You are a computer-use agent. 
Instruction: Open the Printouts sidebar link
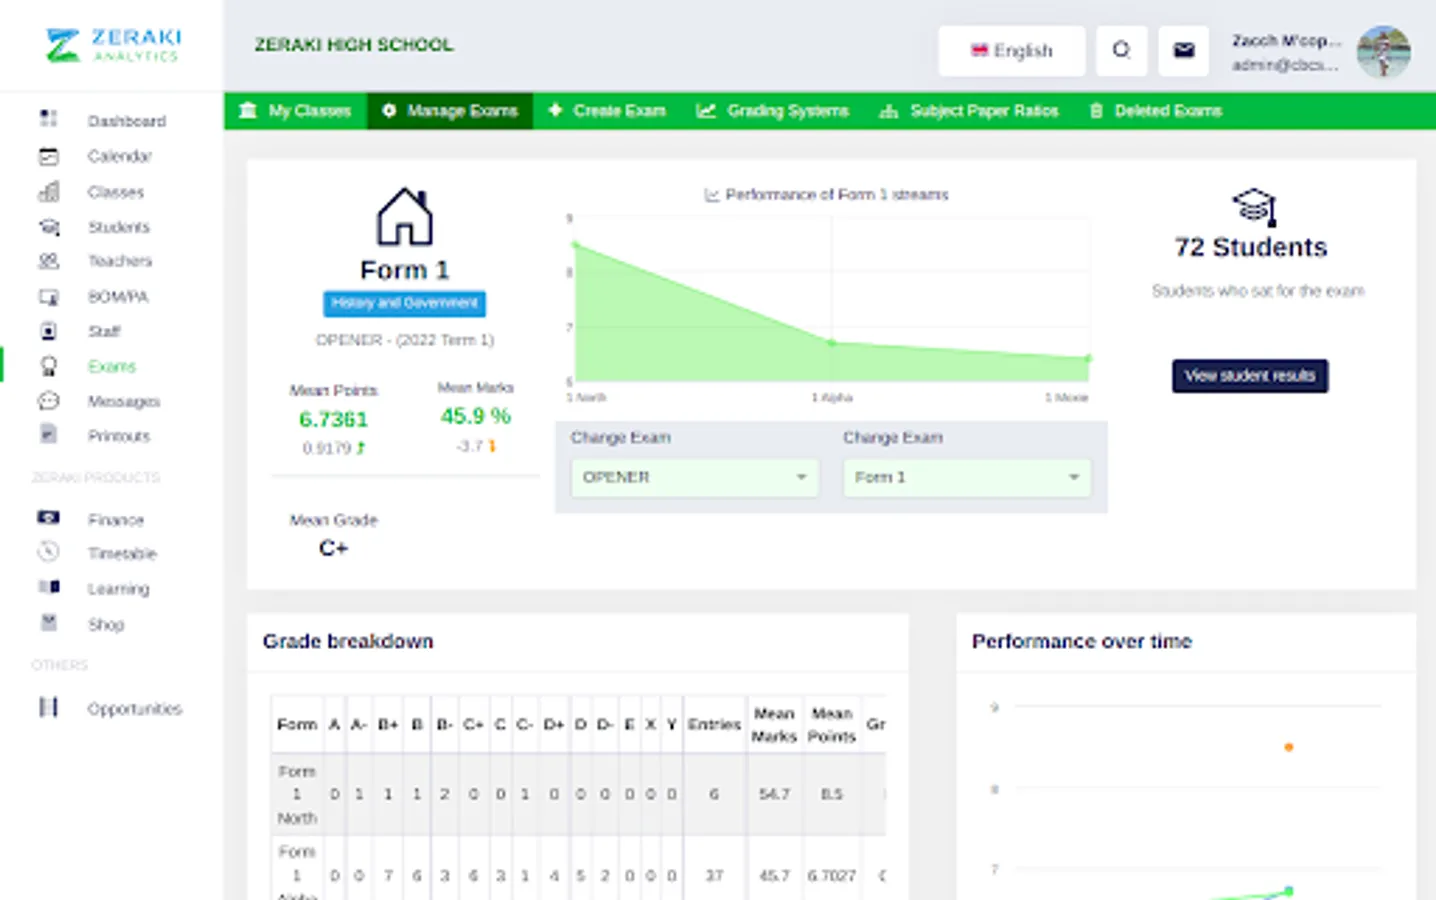119,436
